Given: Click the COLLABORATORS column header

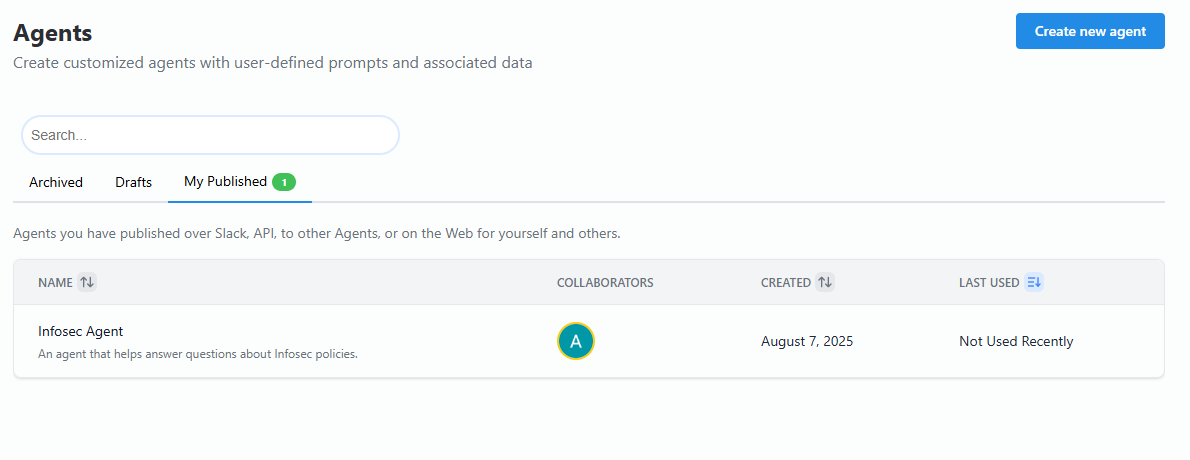Looking at the screenshot, I should [x=605, y=283].
